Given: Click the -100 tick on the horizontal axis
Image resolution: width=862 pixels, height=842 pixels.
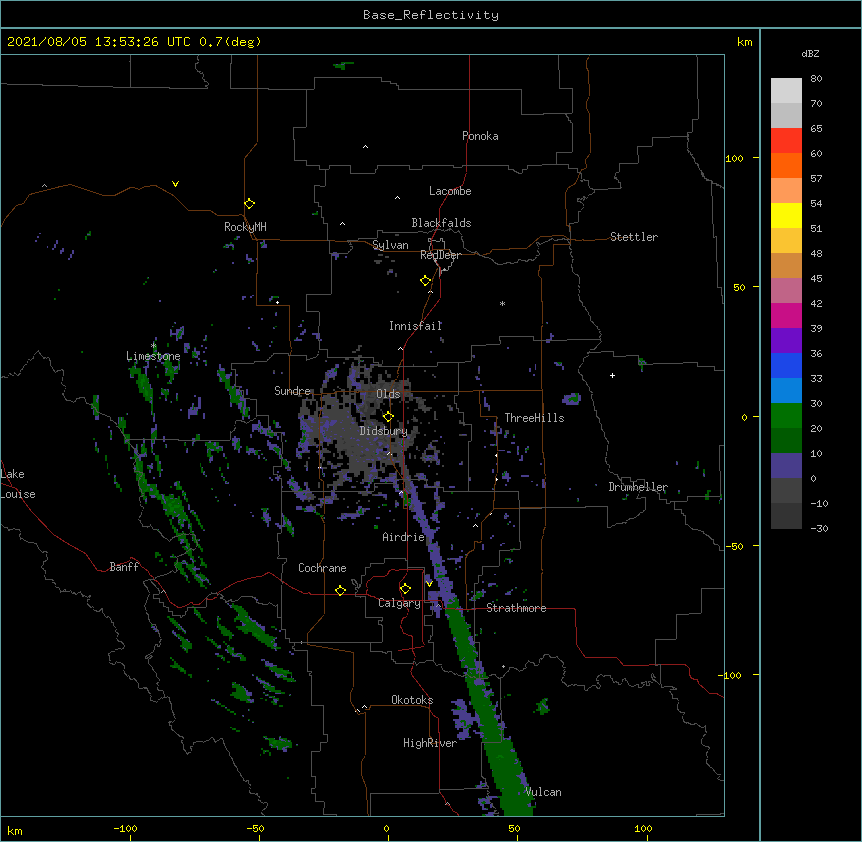Looking at the screenshot, I should (x=125, y=828).
